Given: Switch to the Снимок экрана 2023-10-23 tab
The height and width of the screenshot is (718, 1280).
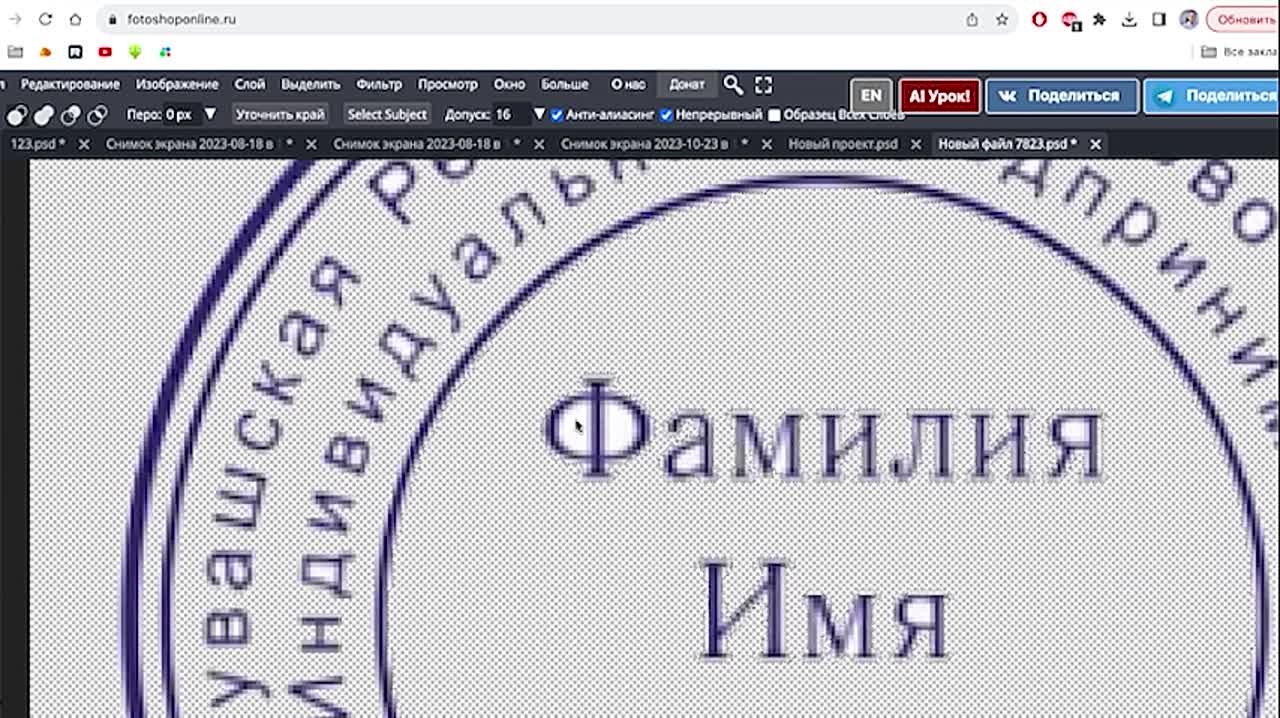Looking at the screenshot, I should [x=654, y=144].
